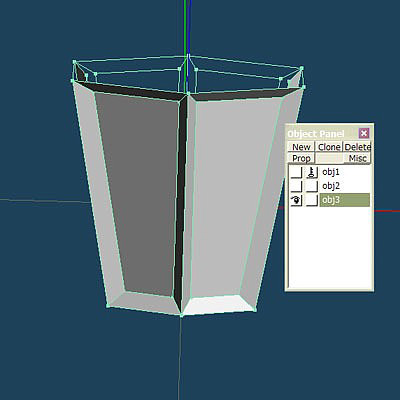The width and height of the screenshot is (400, 400).
Task: Lock obj2 using its empty lock box
Action: coord(312,186)
